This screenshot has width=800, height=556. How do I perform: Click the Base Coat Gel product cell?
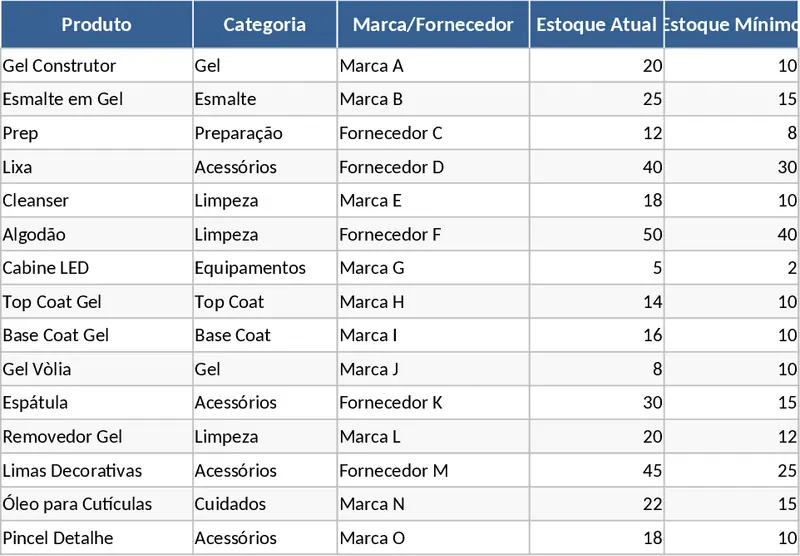[96, 335]
